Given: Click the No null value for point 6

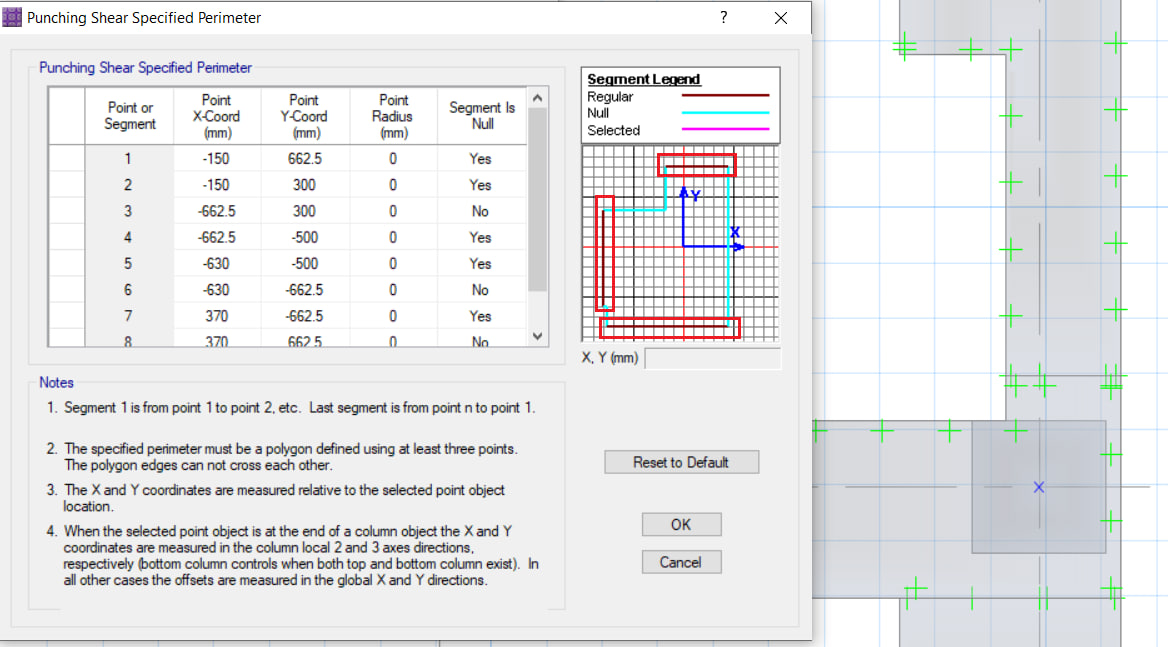Looking at the screenshot, I should (x=481, y=290).
